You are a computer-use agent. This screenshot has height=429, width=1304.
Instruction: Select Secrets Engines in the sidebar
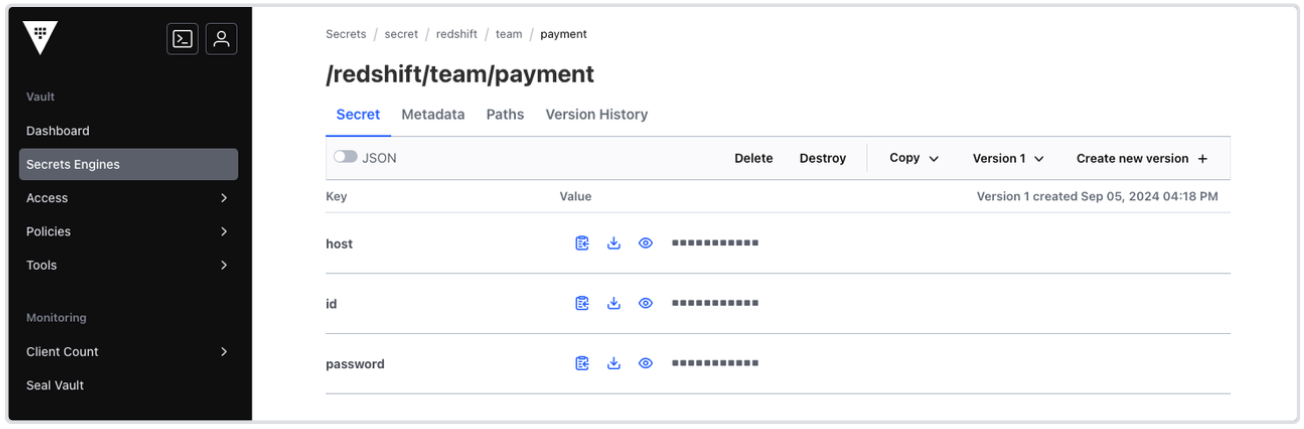(x=128, y=164)
